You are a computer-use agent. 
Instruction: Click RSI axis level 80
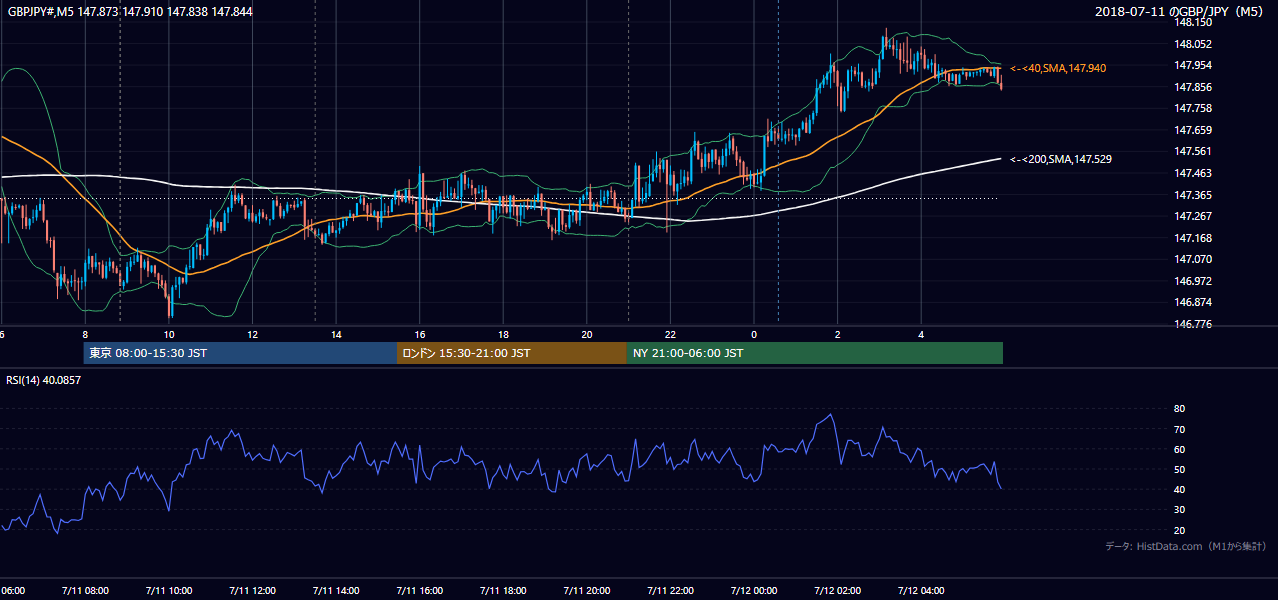1179,409
